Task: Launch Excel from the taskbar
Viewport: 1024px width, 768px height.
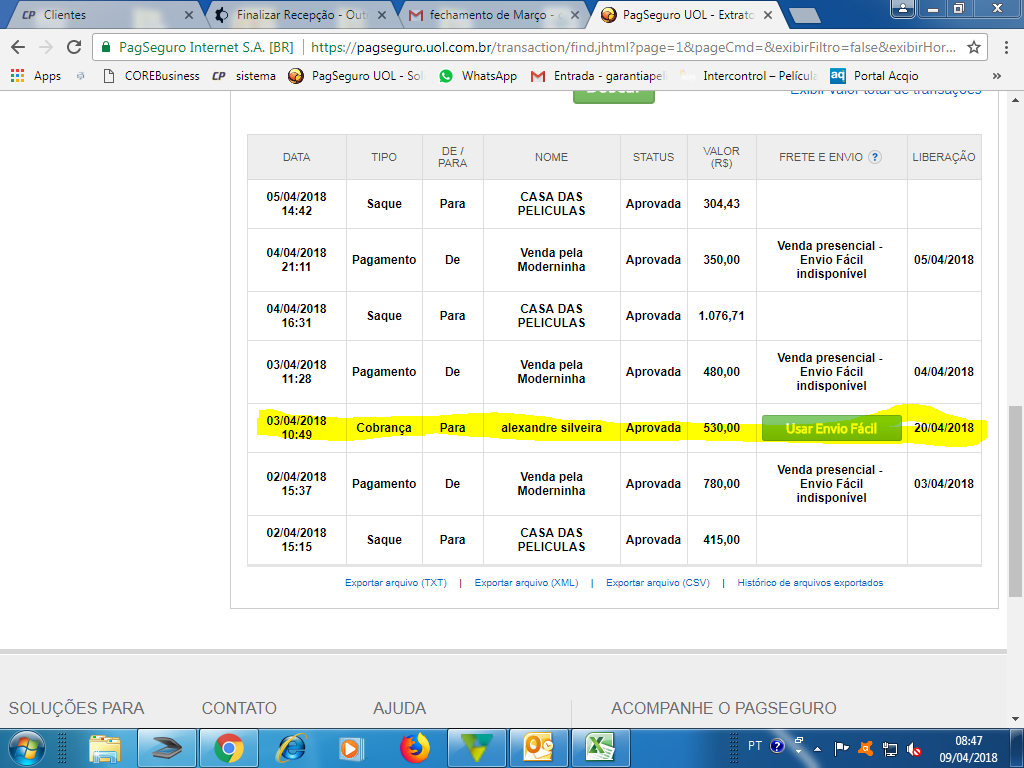Action: click(599, 747)
